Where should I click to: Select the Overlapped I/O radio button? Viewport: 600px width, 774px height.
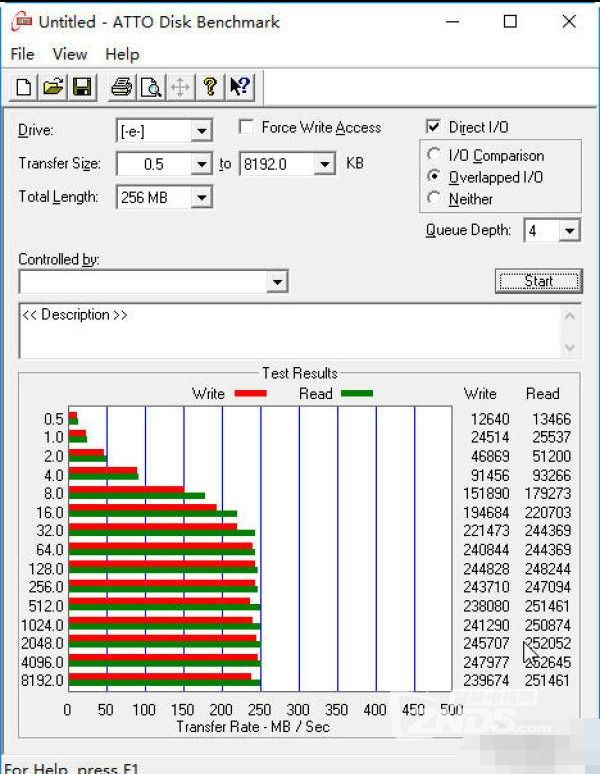[x=434, y=176]
